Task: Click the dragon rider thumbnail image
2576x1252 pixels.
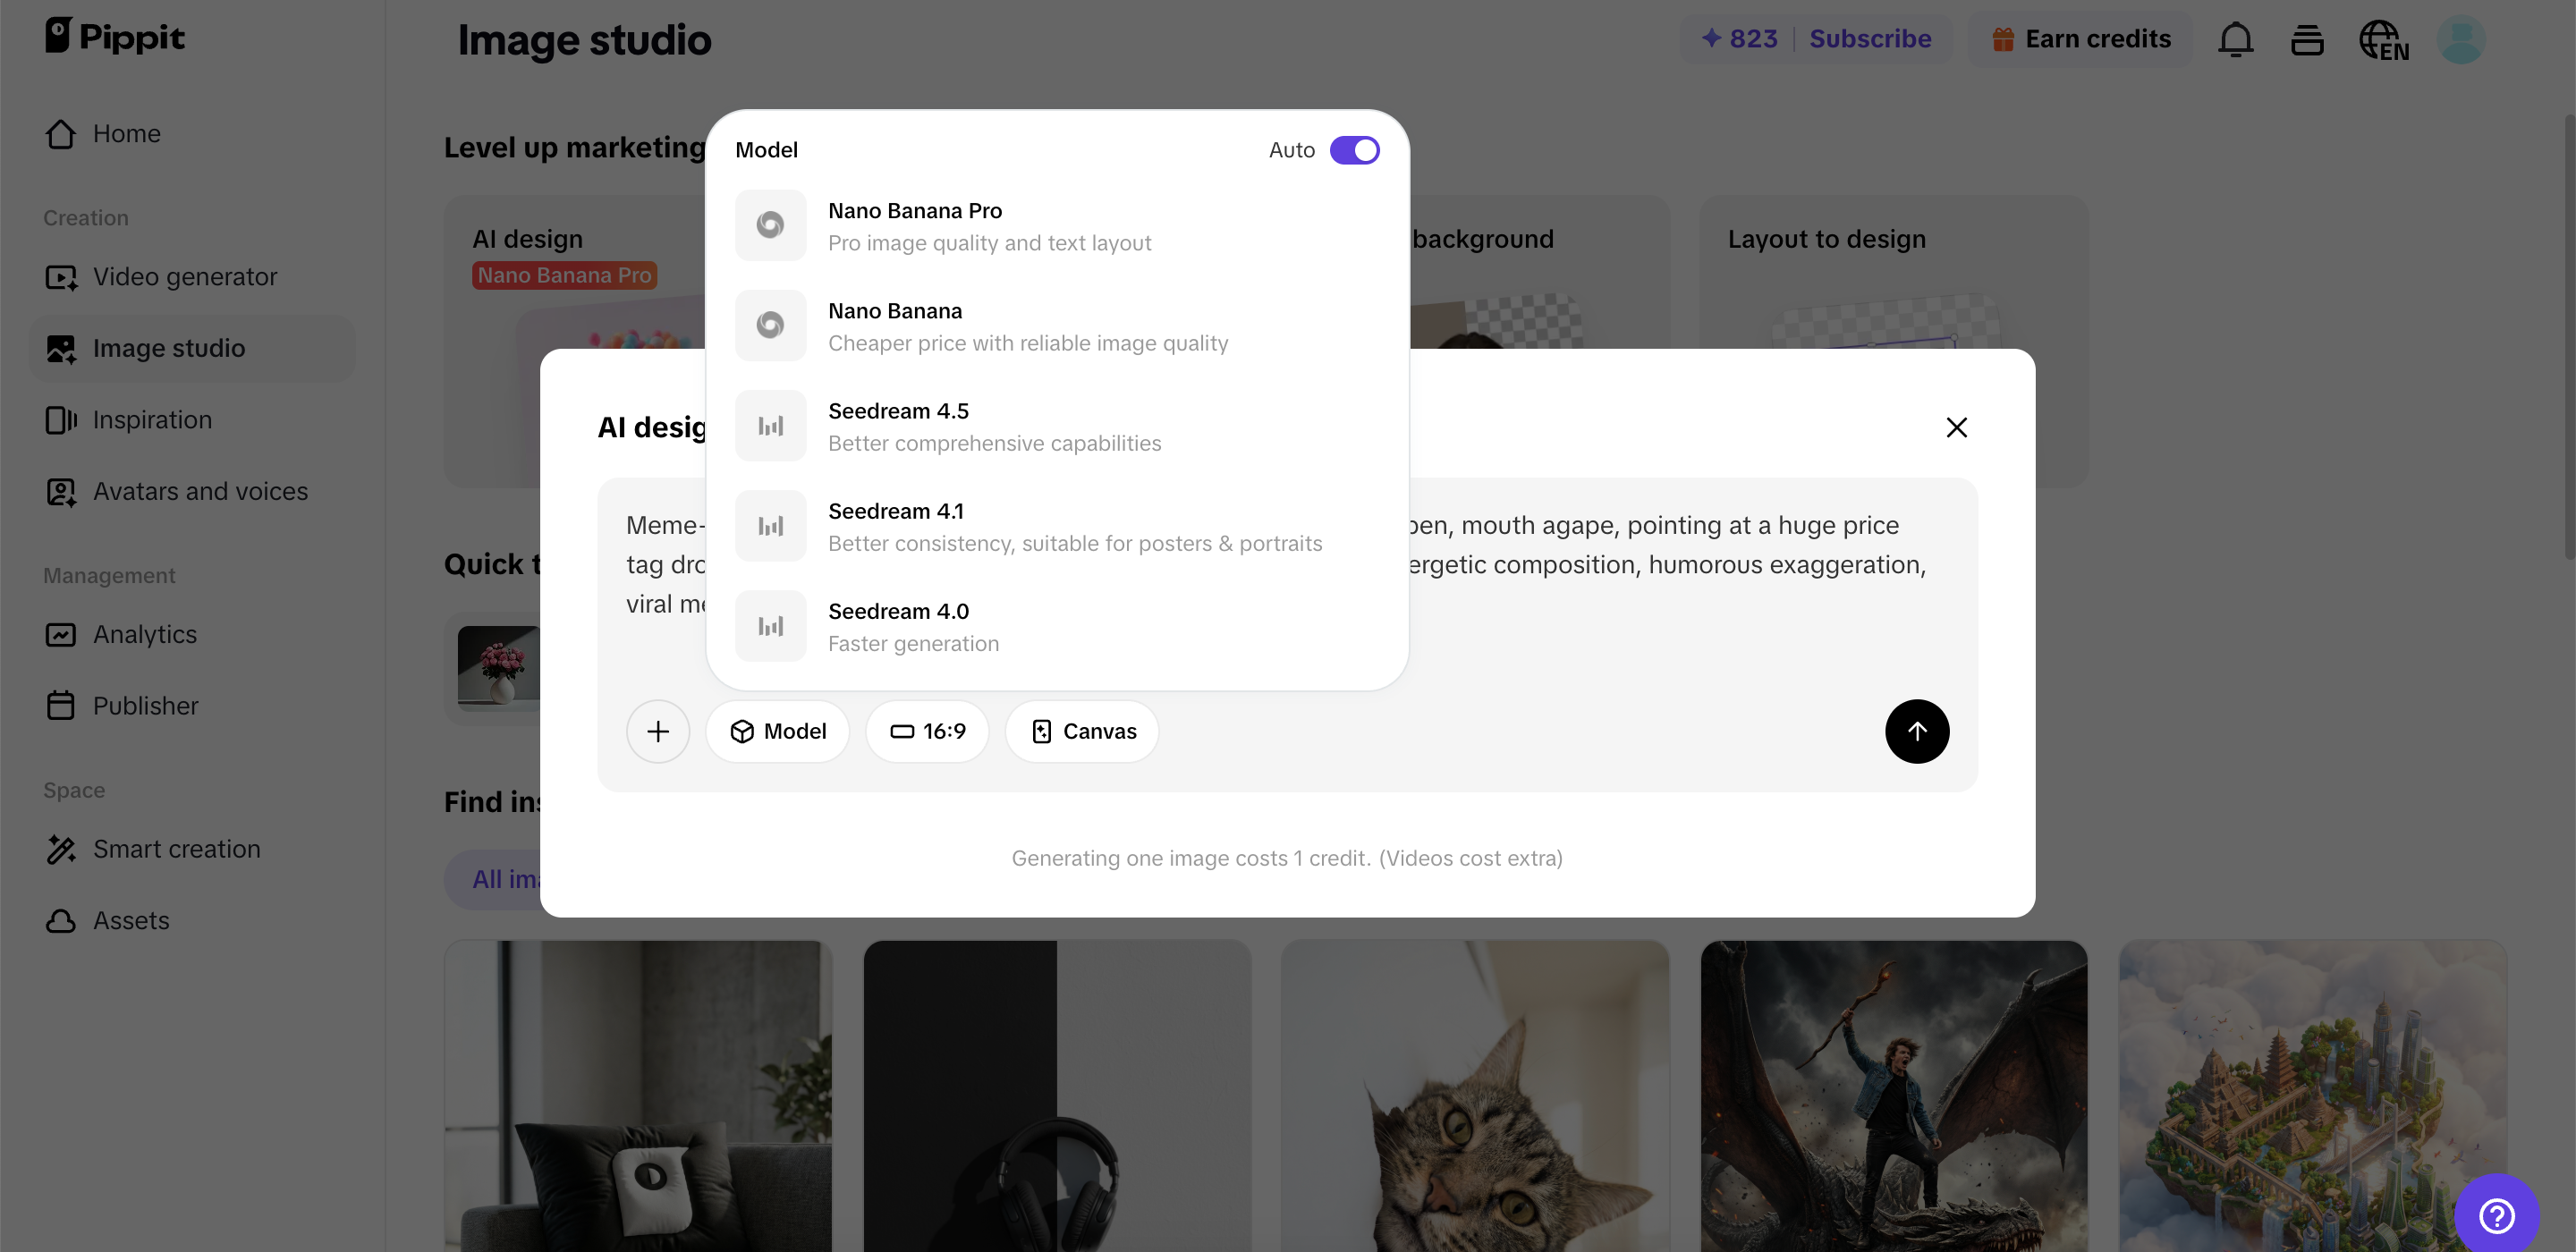Action: pyautogui.click(x=1893, y=1096)
